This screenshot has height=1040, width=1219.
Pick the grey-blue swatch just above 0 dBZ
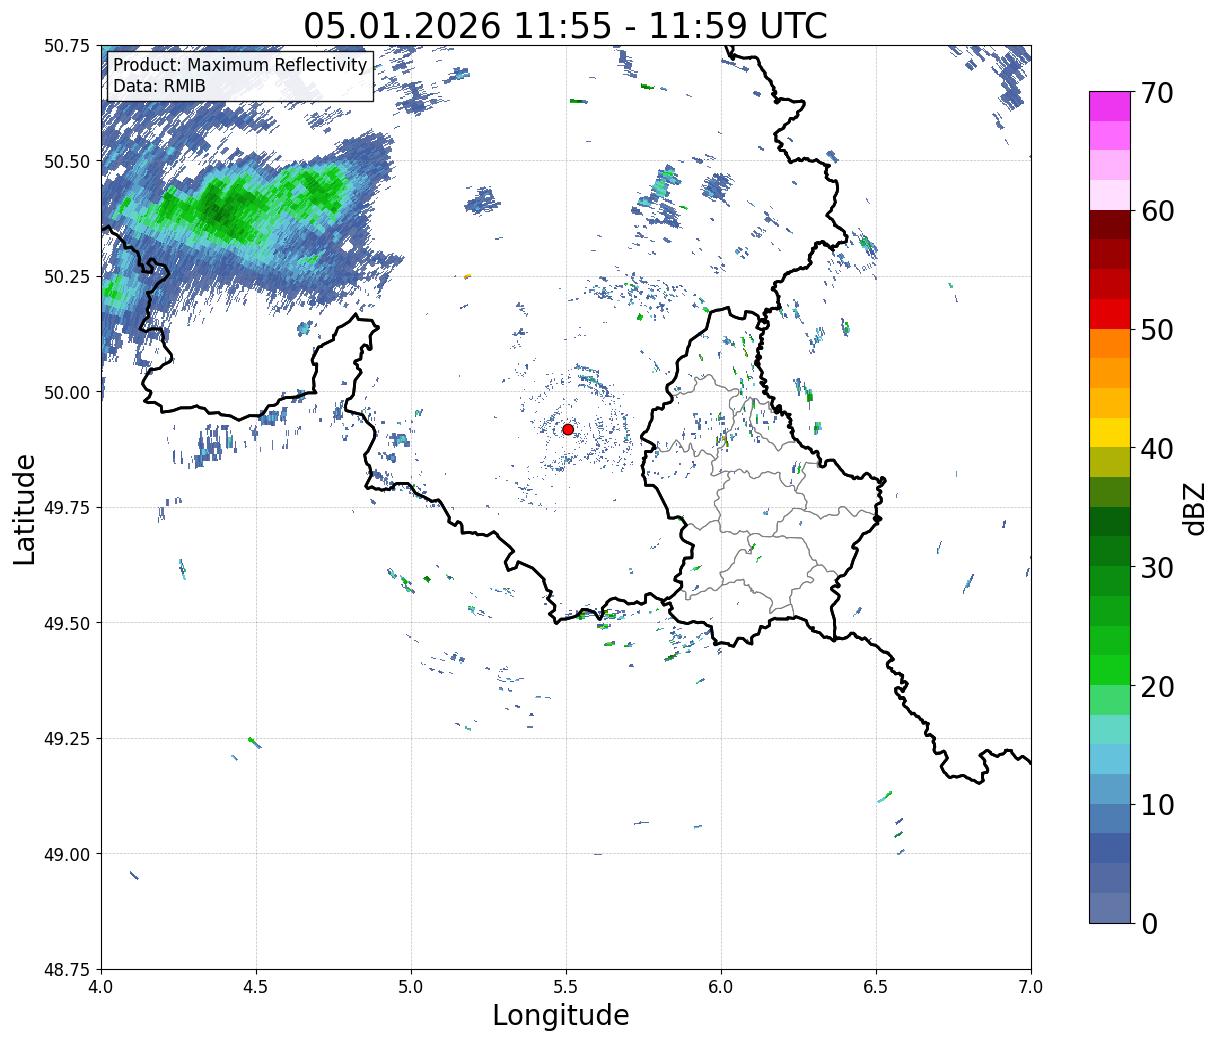[x=1110, y=907]
